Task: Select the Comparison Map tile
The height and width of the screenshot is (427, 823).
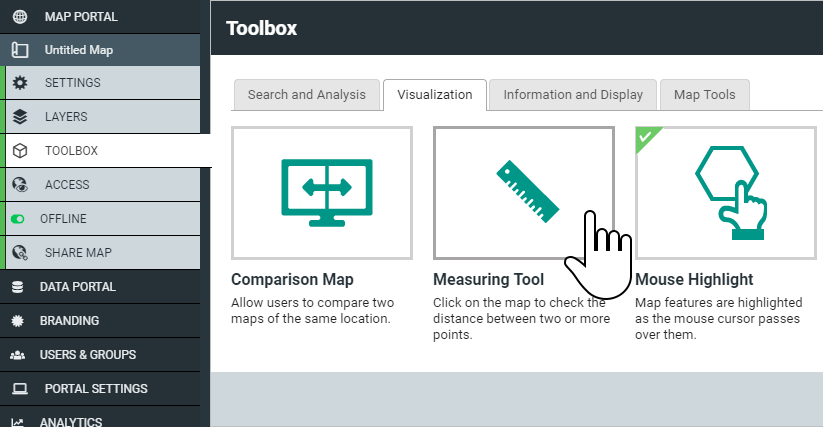Action: tap(322, 193)
